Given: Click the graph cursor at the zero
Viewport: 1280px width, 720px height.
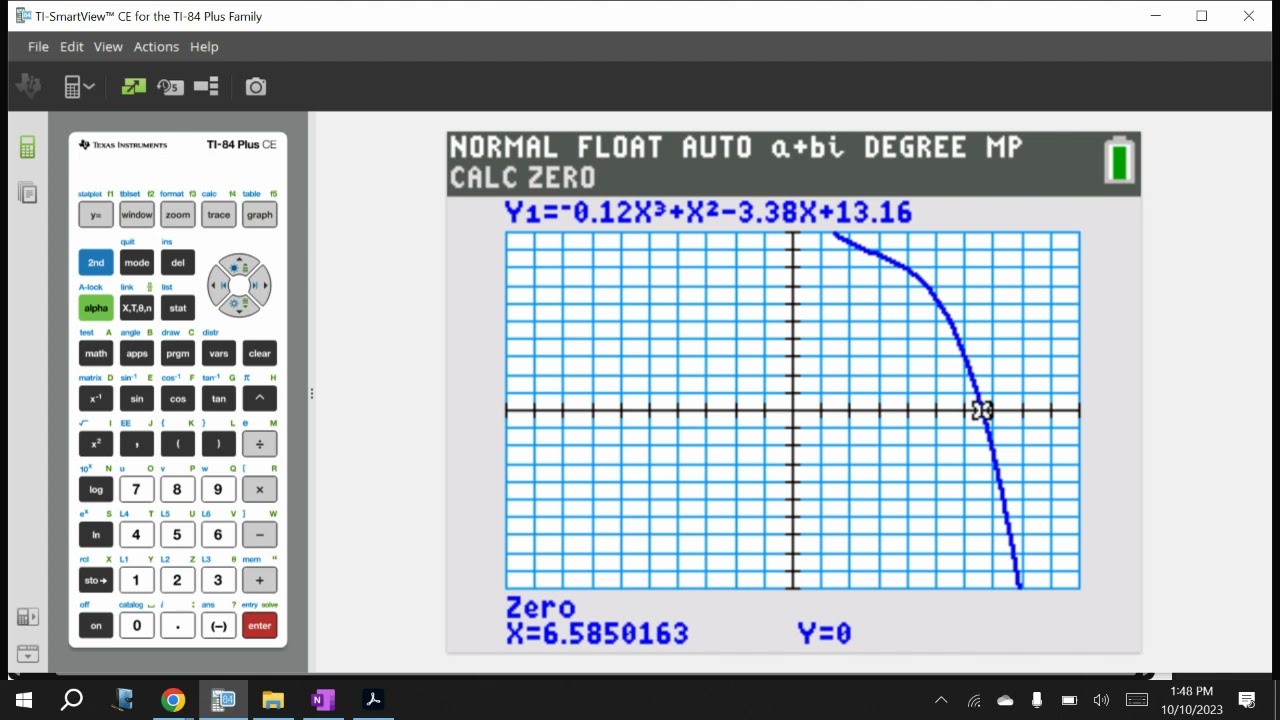Looking at the screenshot, I should pos(982,411).
